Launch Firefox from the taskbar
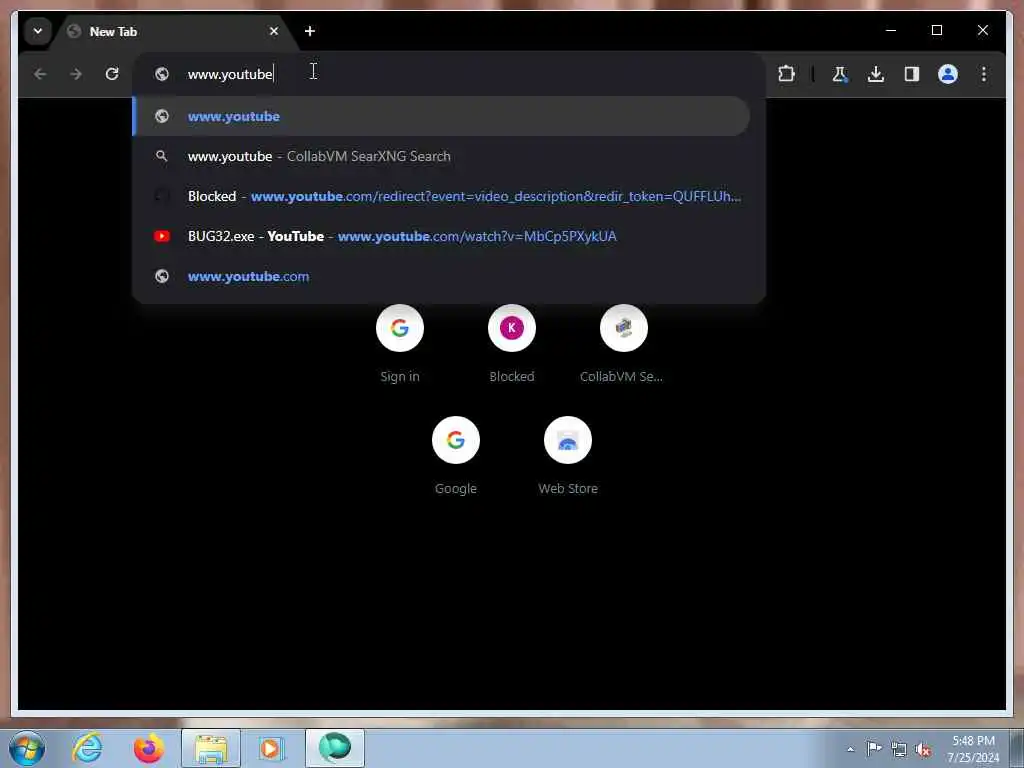 coord(149,748)
